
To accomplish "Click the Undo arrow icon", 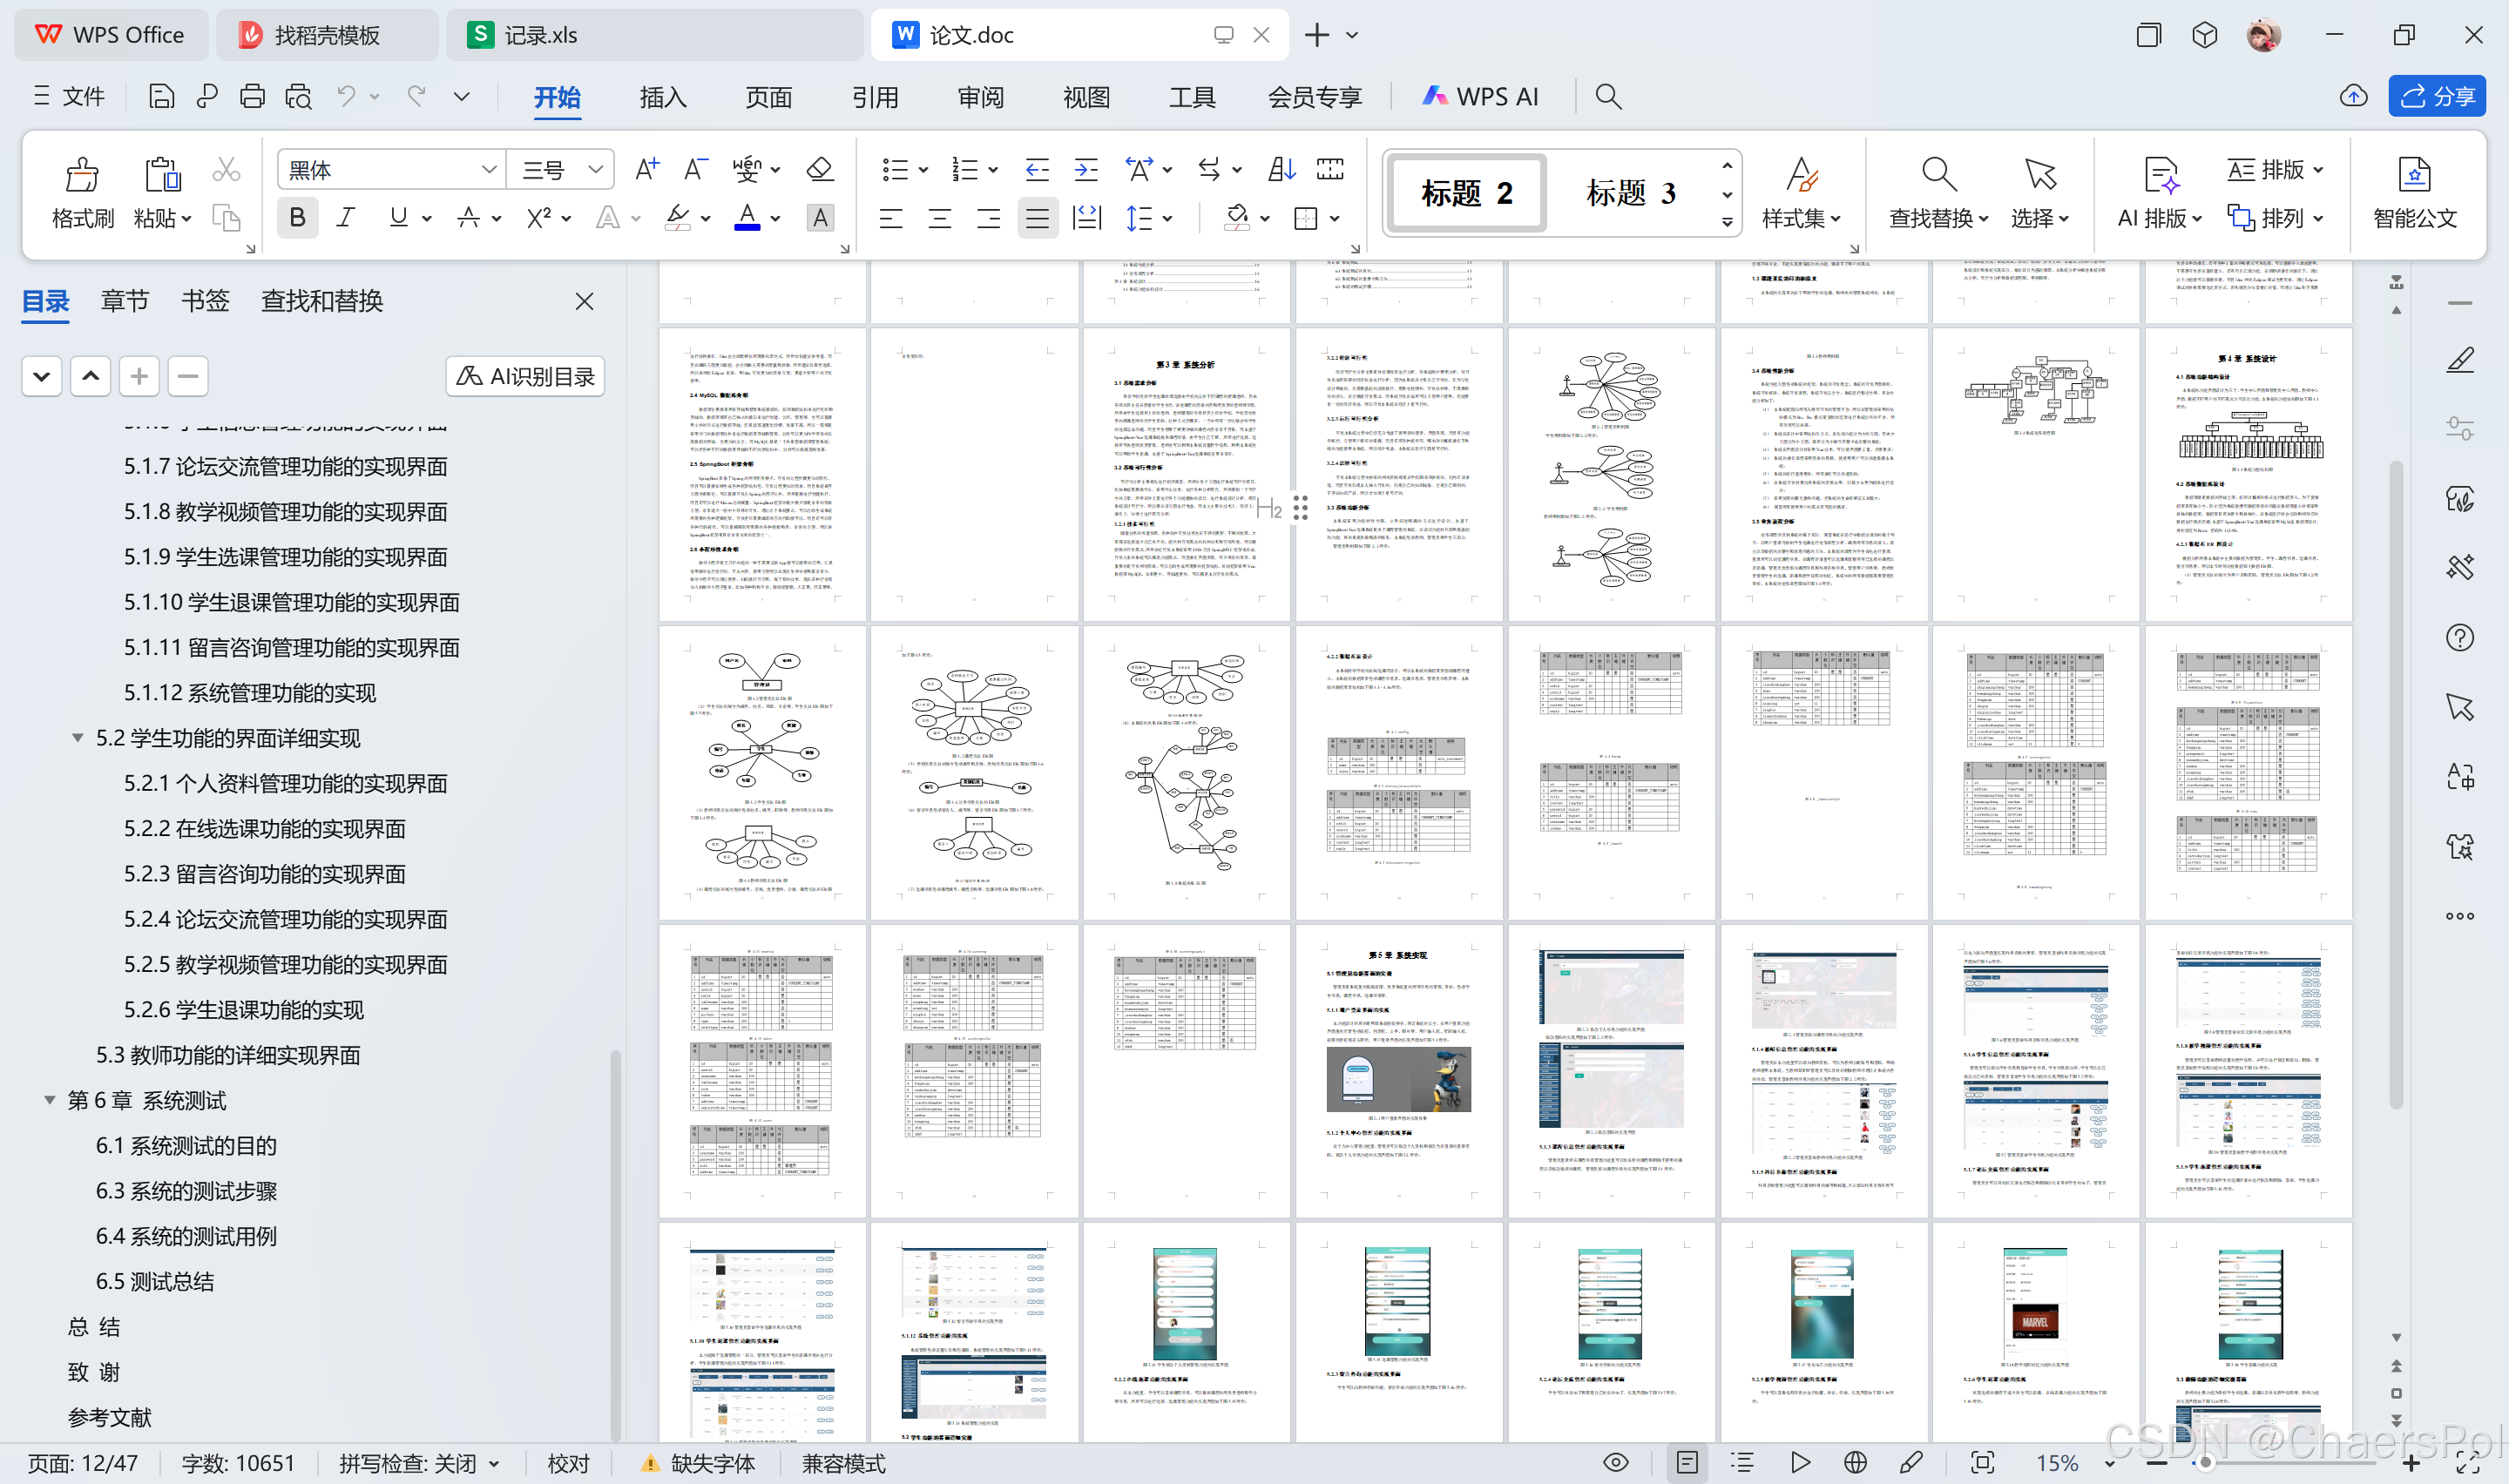I will pyautogui.click(x=346, y=96).
